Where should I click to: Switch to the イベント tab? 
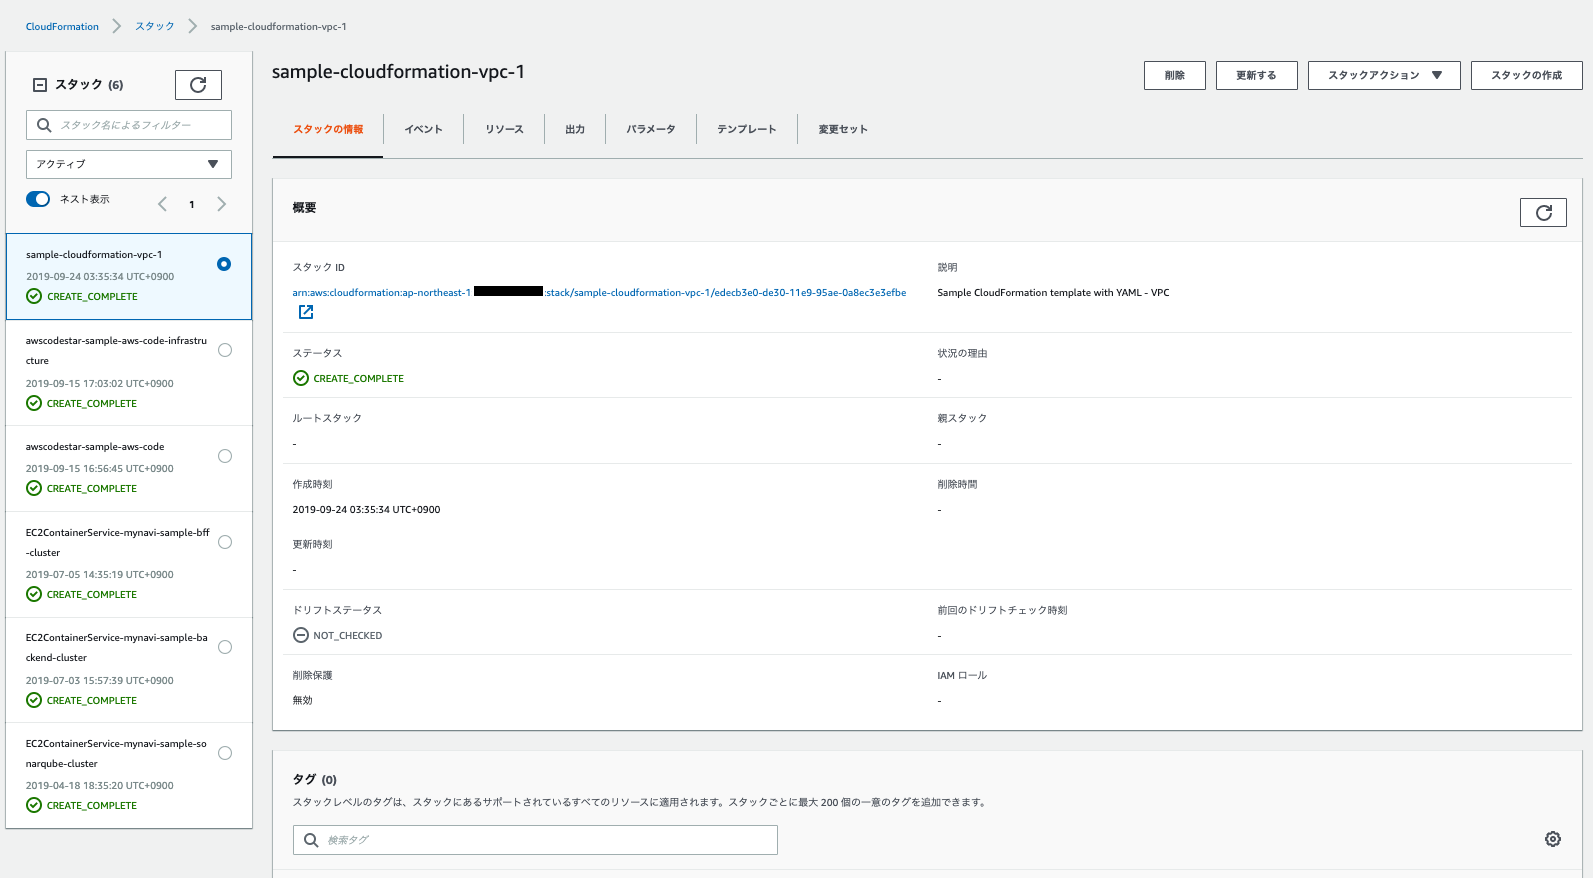click(x=423, y=130)
